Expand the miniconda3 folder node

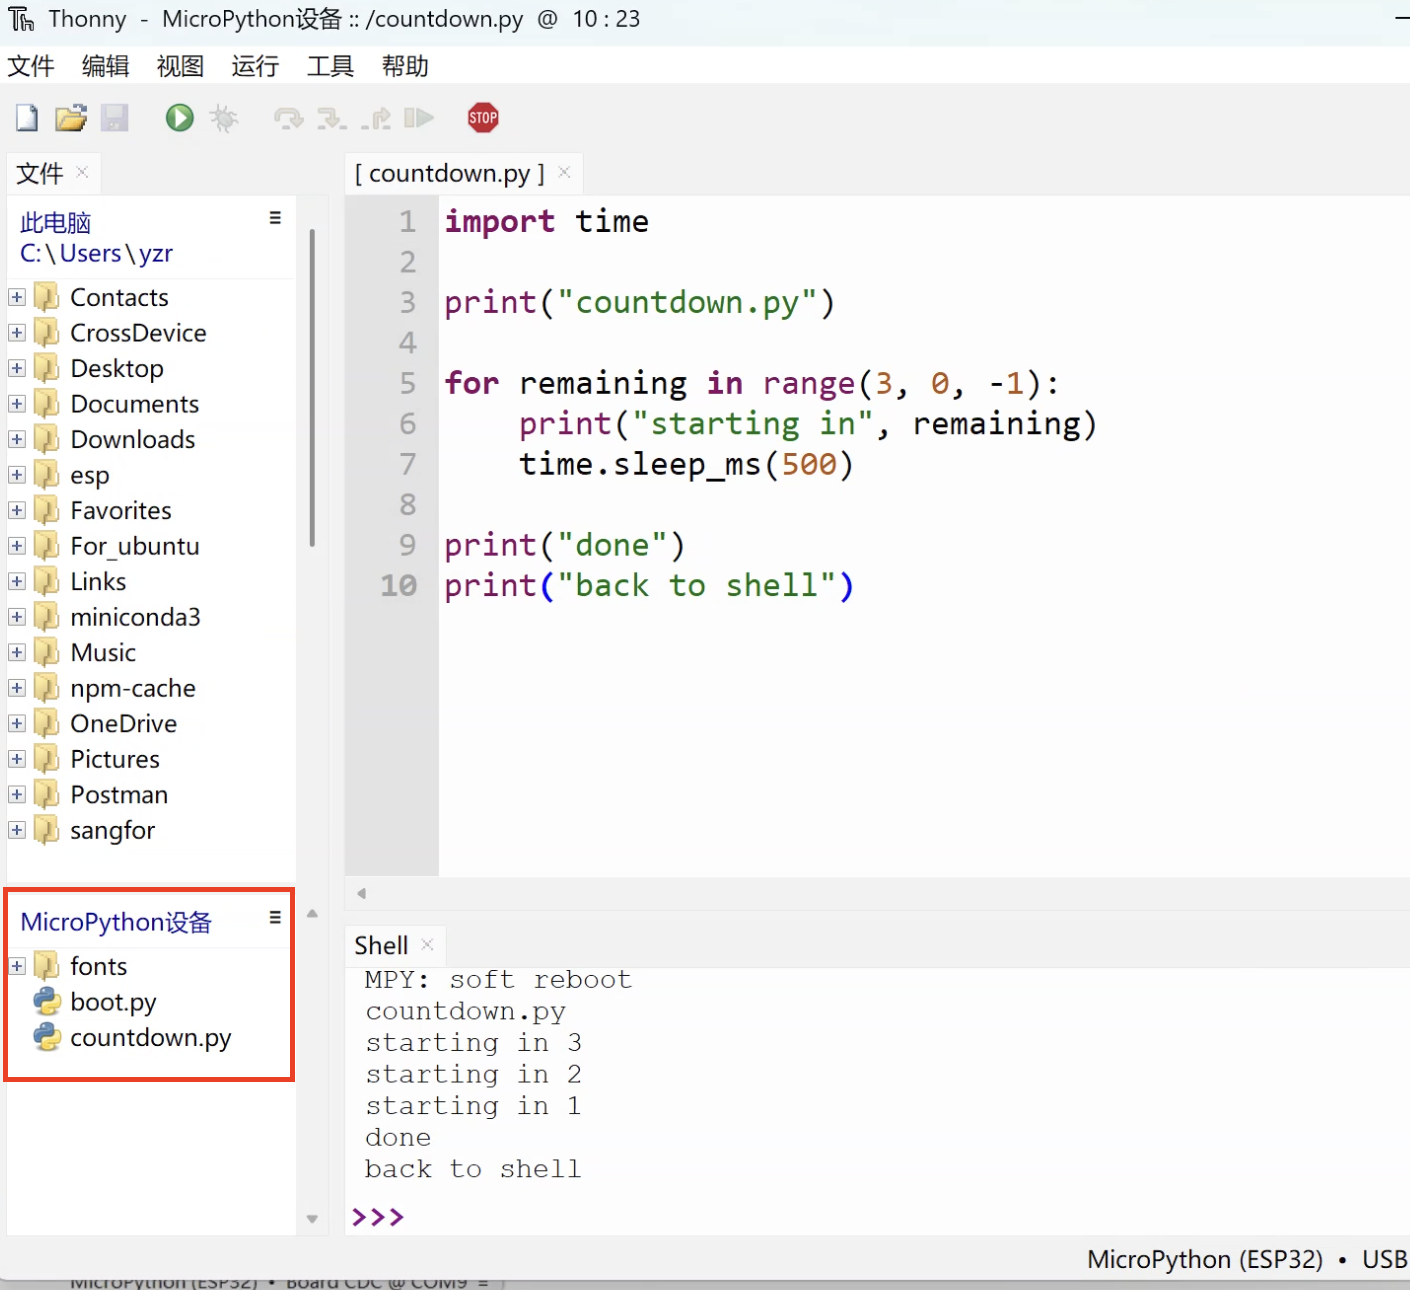coord(17,617)
